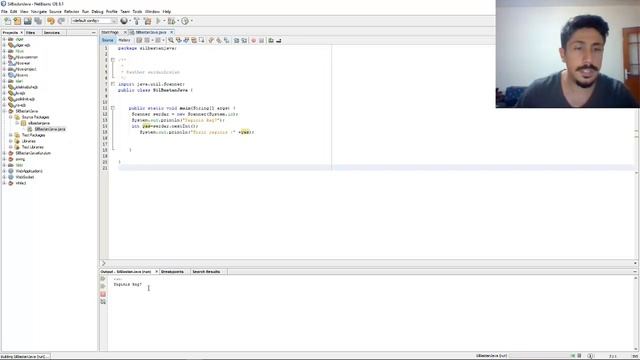This screenshot has width=640, height=360.
Task: Collapse the comment block code fold
Action: 113,60
